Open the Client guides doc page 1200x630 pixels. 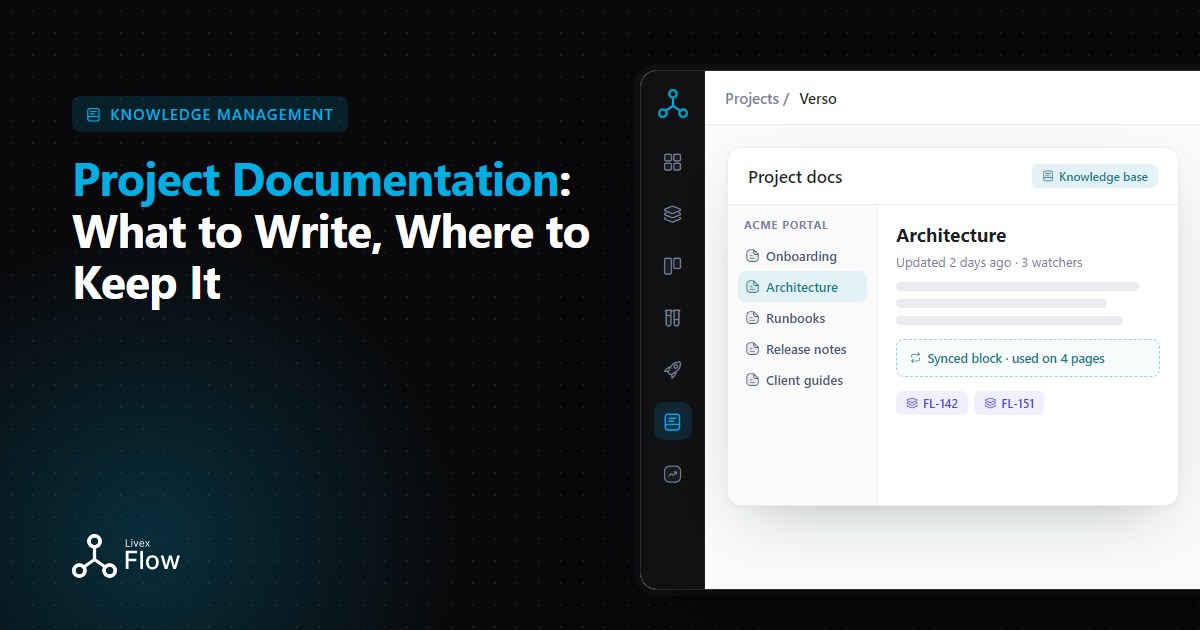802,380
